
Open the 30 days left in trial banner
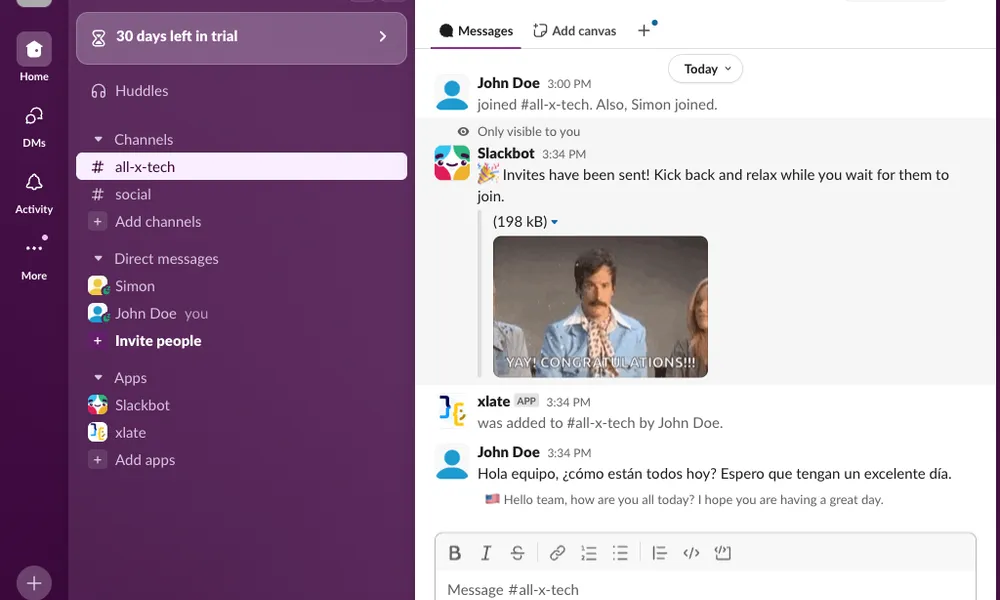(x=241, y=38)
